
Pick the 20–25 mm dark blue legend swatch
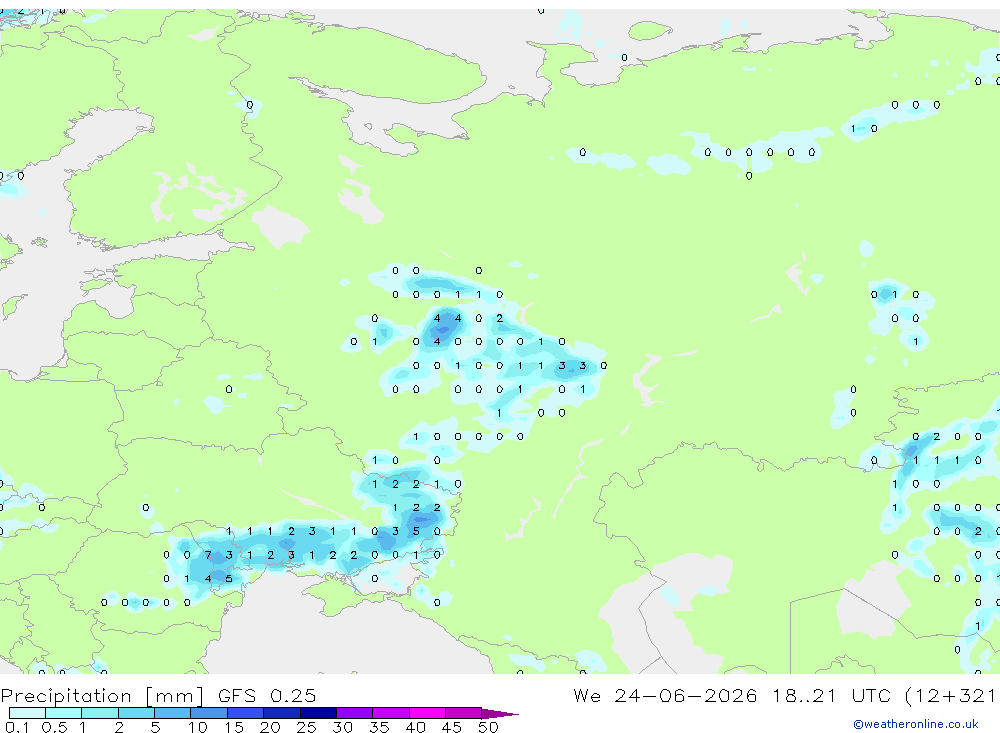tap(282, 713)
